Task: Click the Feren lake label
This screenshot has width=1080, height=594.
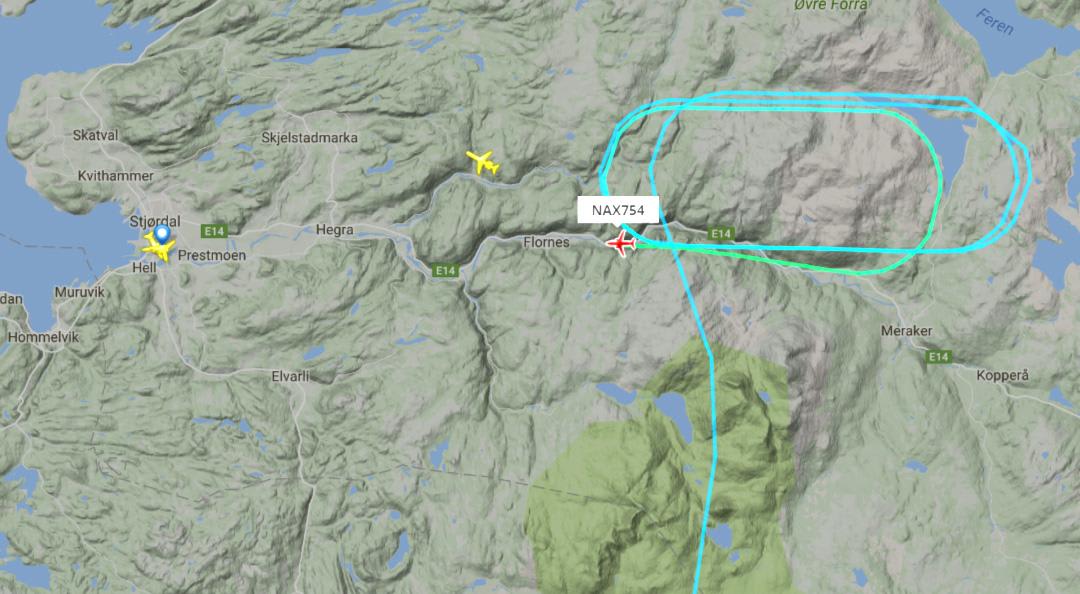Action: 995,22
